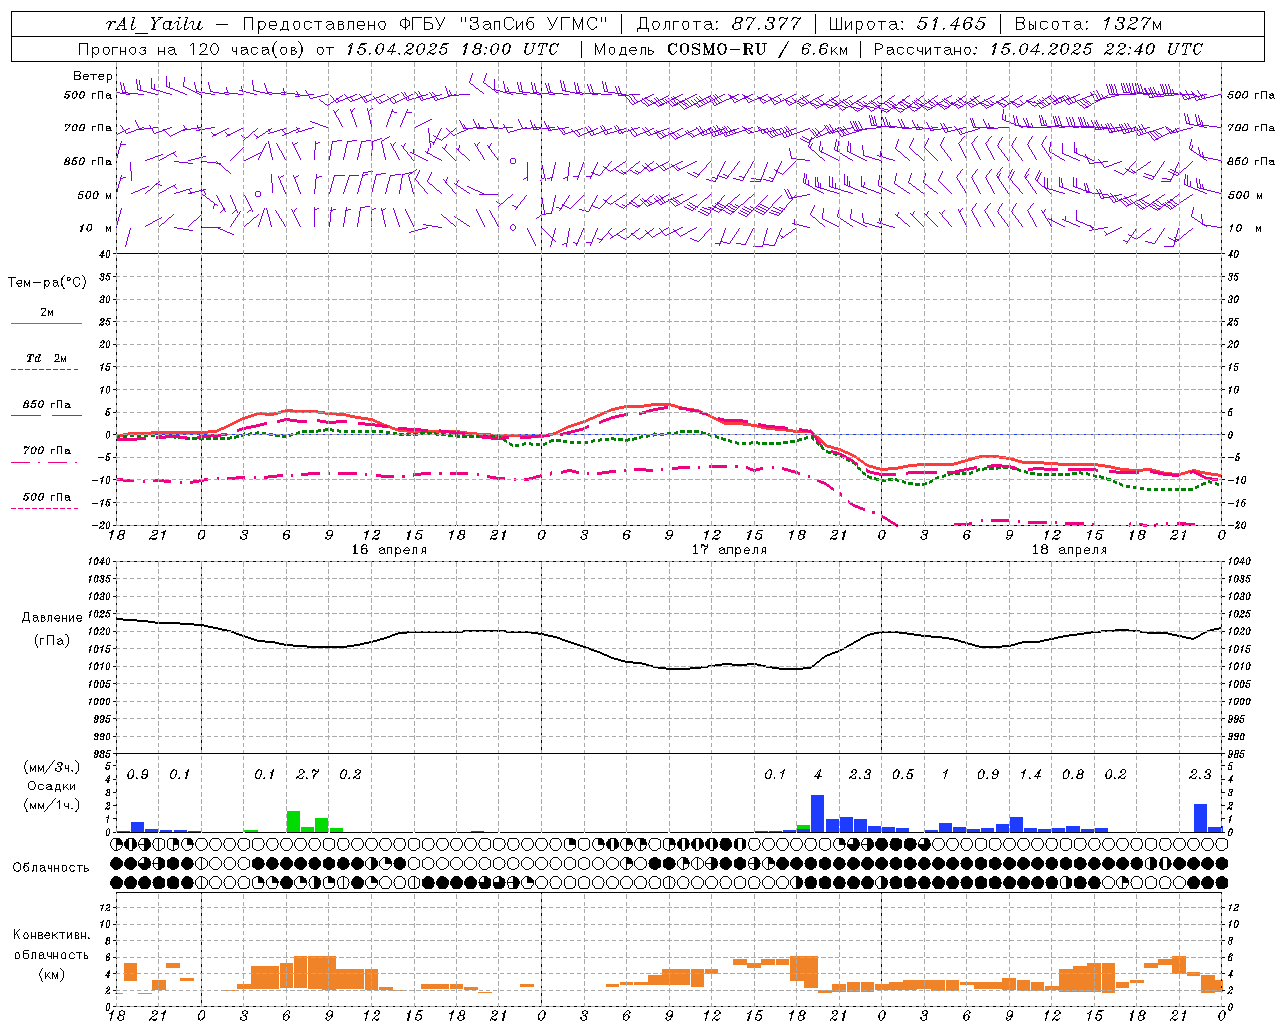The width and height of the screenshot is (1280, 1024).
Task: Click the 'Td 2м' dew point legend entry
Action: coord(47,358)
